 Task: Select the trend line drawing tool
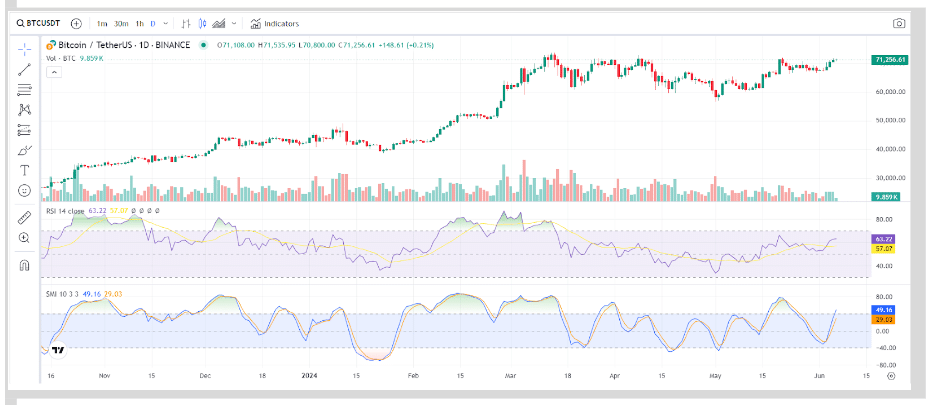(x=25, y=70)
